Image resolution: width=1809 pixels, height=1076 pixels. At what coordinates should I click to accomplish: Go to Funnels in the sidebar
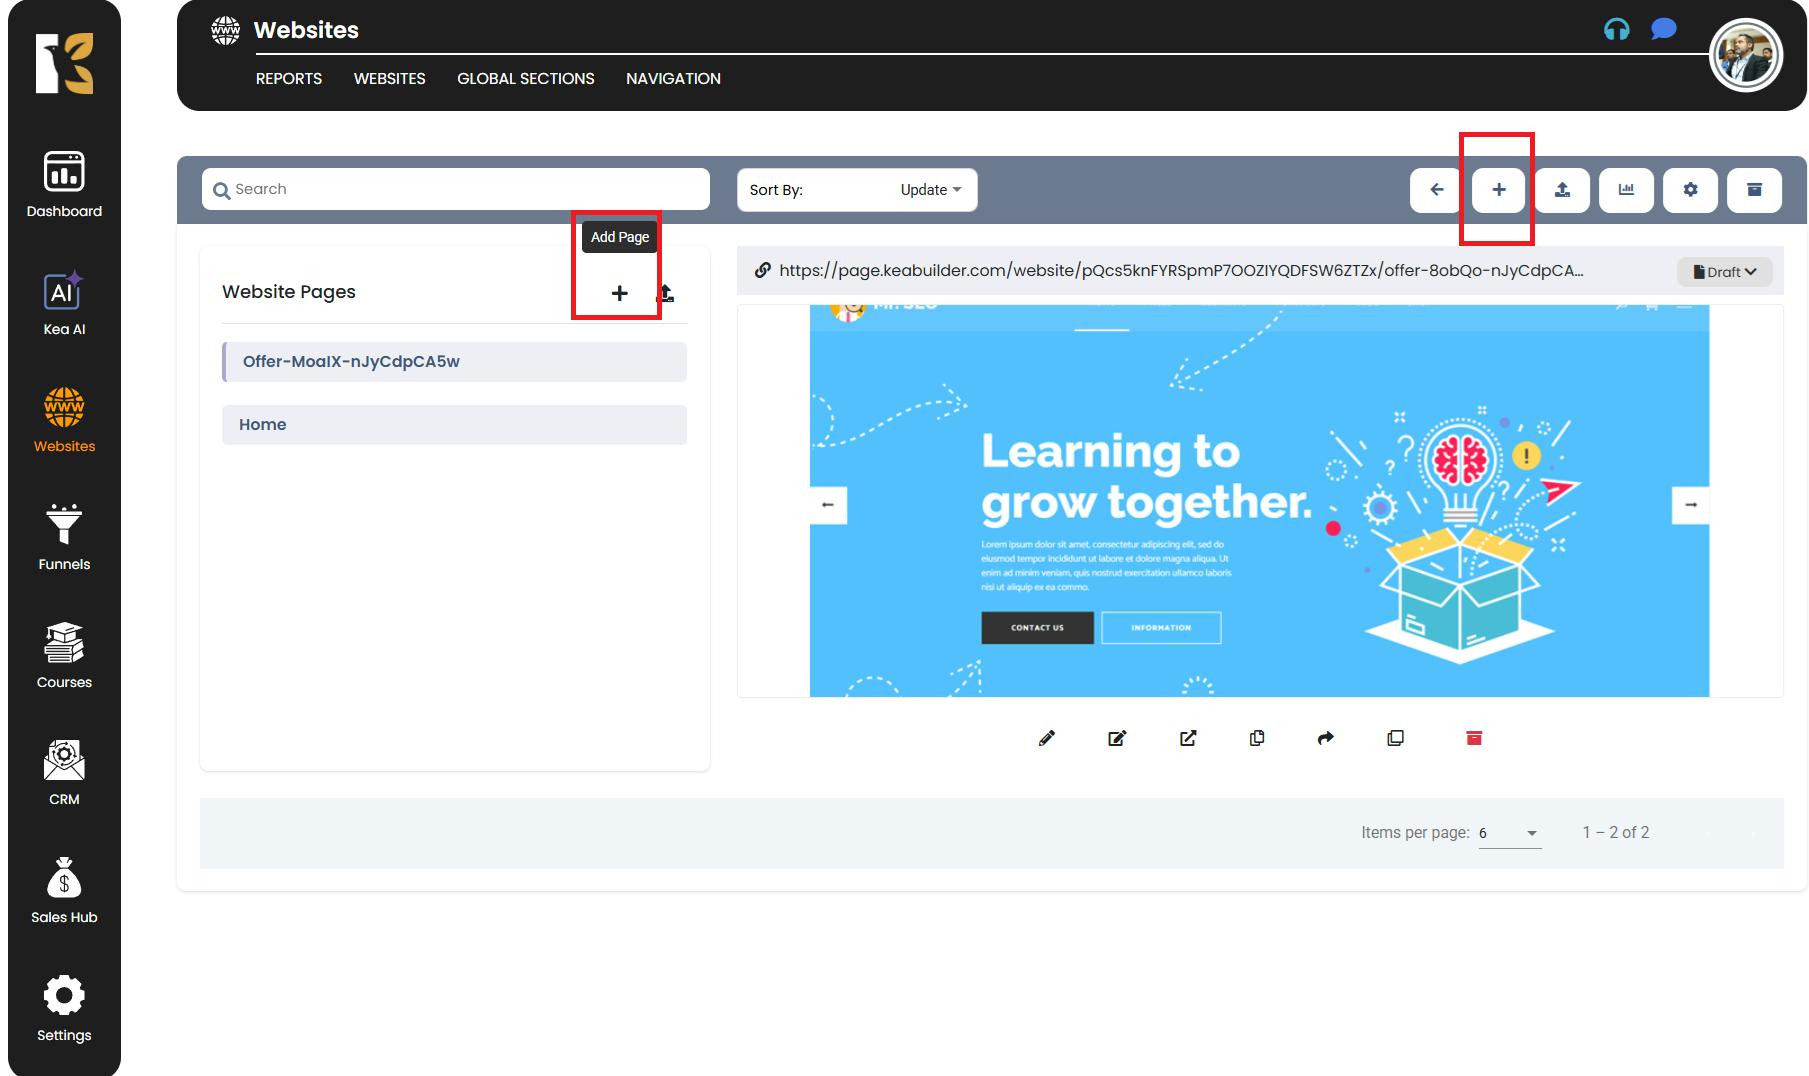pyautogui.click(x=64, y=537)
